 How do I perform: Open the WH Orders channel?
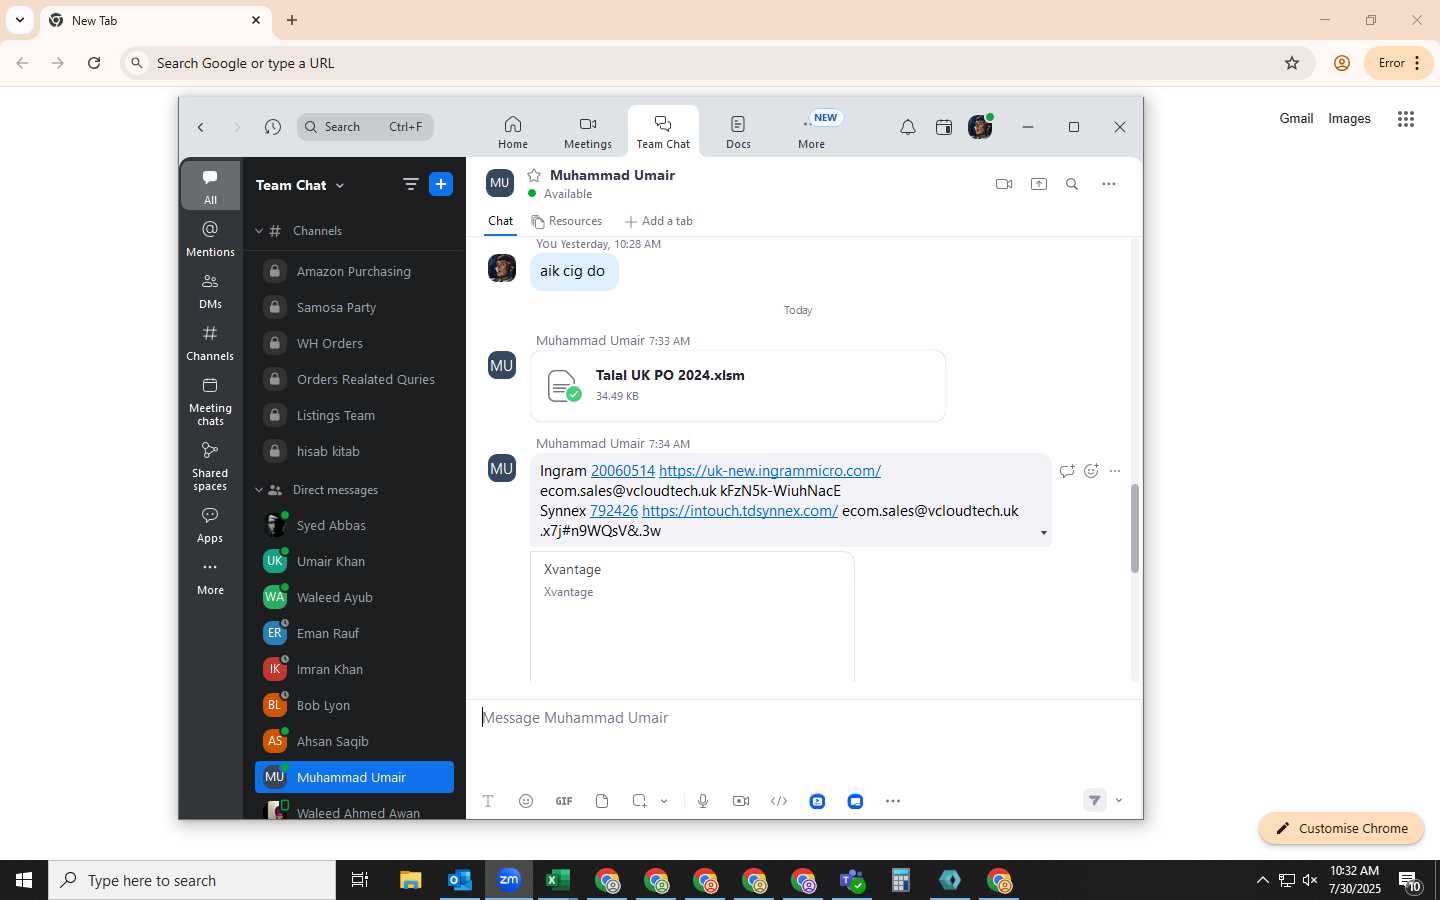(x=354, y=343)
